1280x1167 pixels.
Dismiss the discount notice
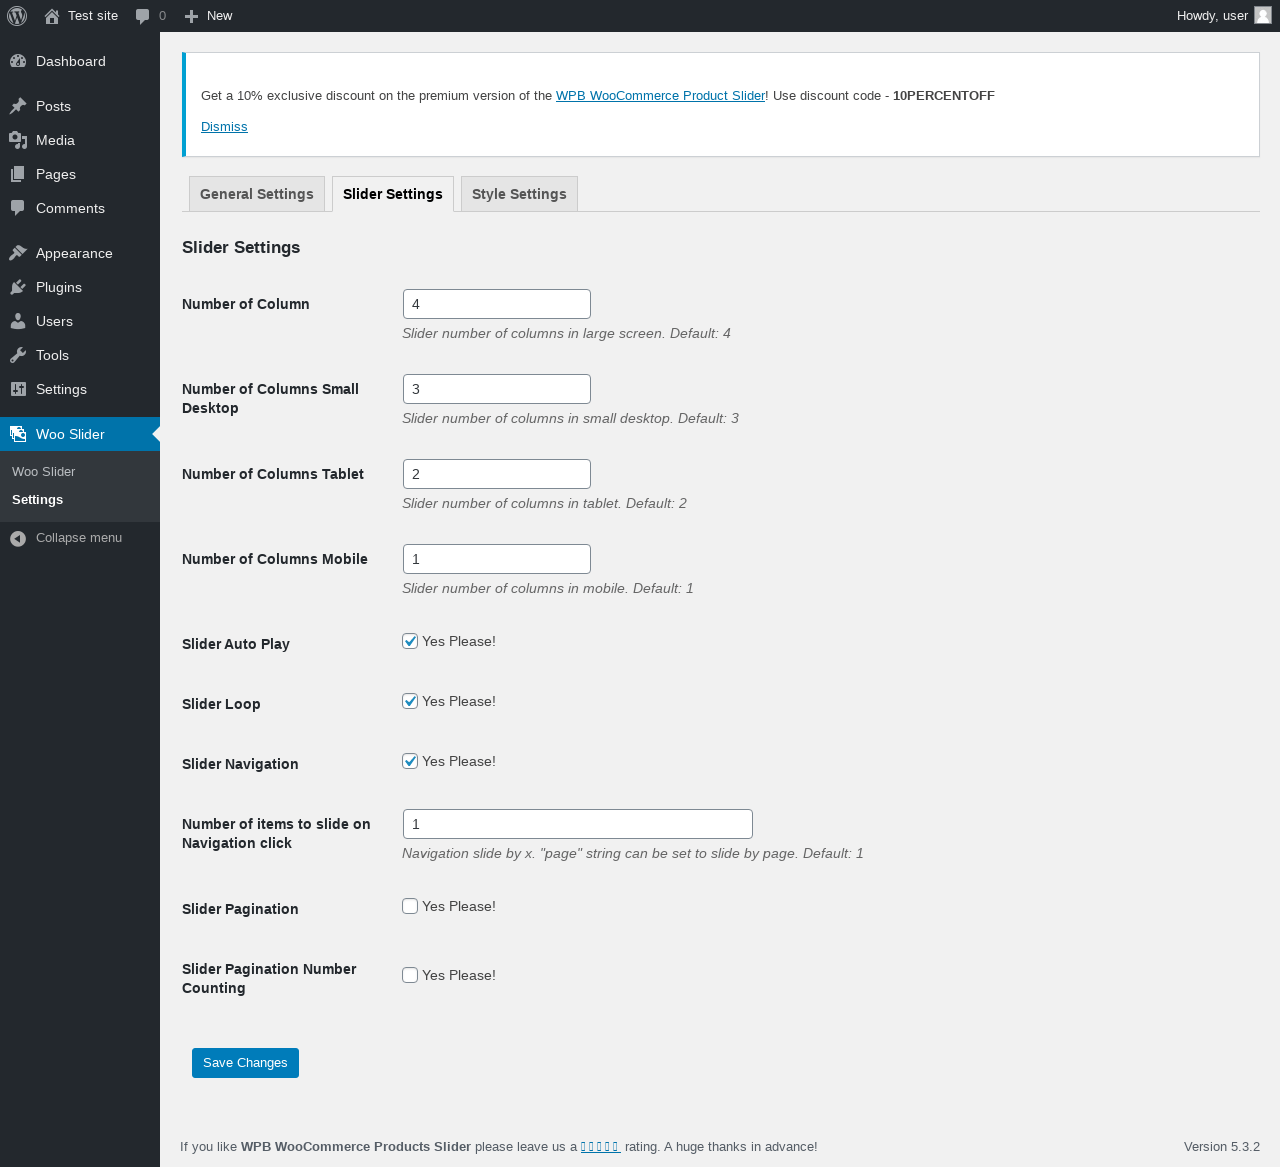tap(224, 126)
